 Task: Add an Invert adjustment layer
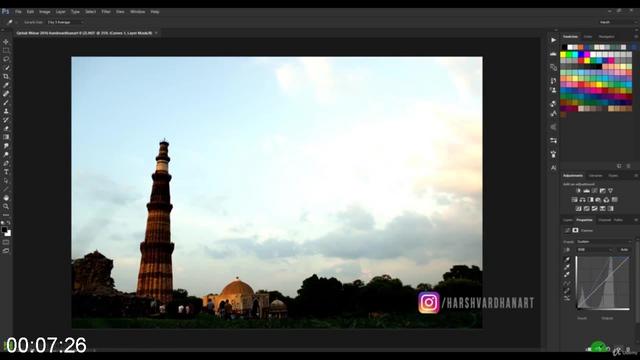pos(578,209)
